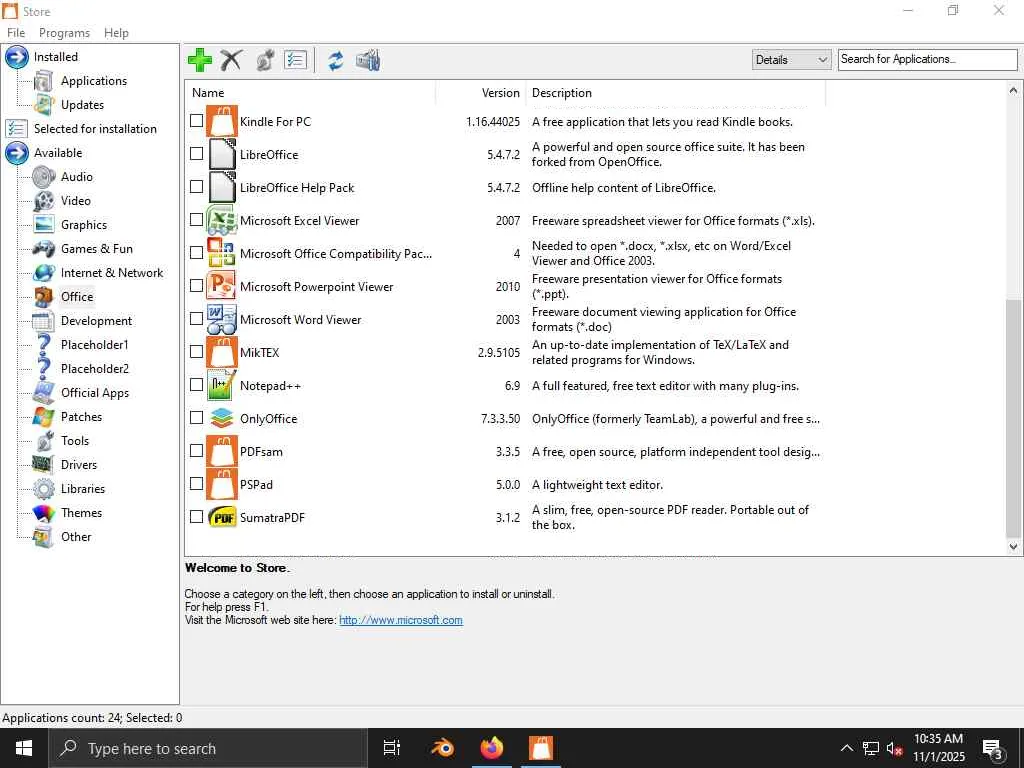This screenshot has width=1024, height=768.
Task: Click the checklist actions toolbar icon
Action: click(x=295, y=60)
